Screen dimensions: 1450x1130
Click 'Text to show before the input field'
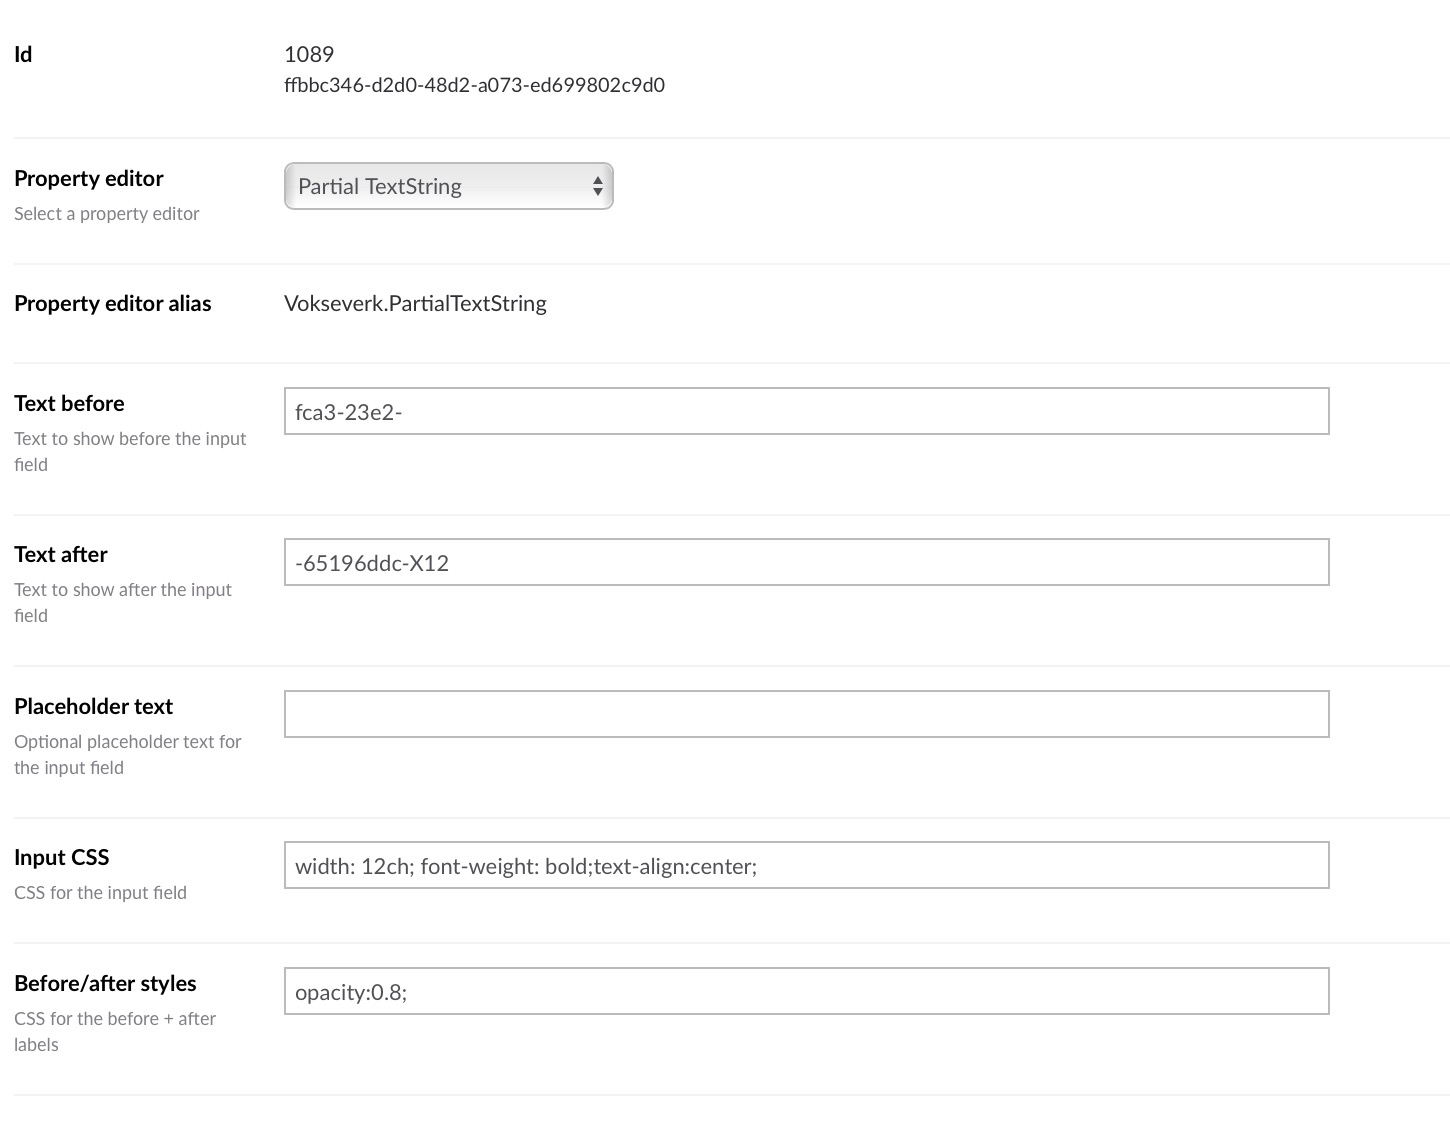tap(130, 451)
